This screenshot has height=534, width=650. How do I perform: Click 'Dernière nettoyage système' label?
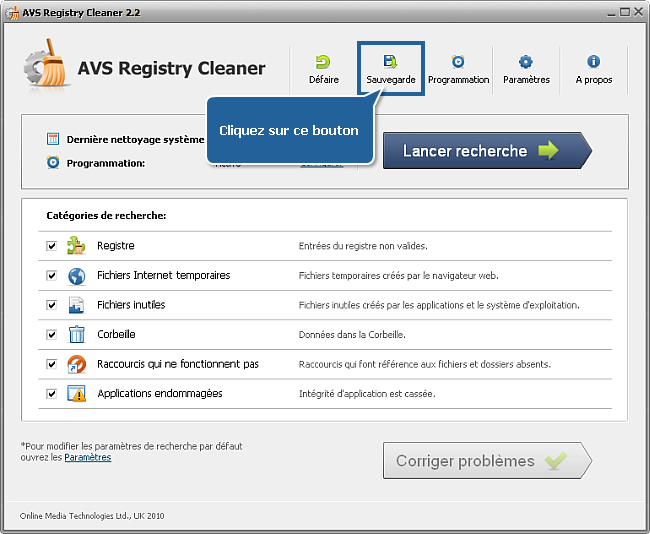click(x=136, y=140)
